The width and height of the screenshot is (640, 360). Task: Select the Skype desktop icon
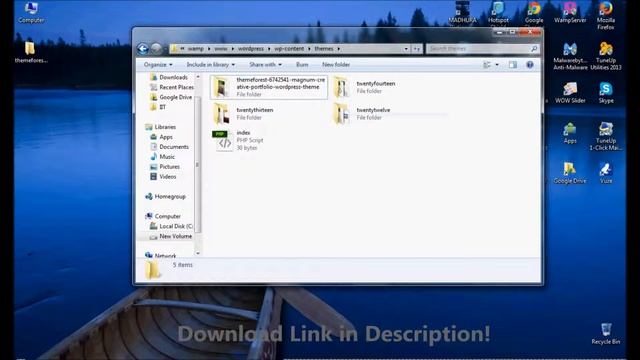606,93
